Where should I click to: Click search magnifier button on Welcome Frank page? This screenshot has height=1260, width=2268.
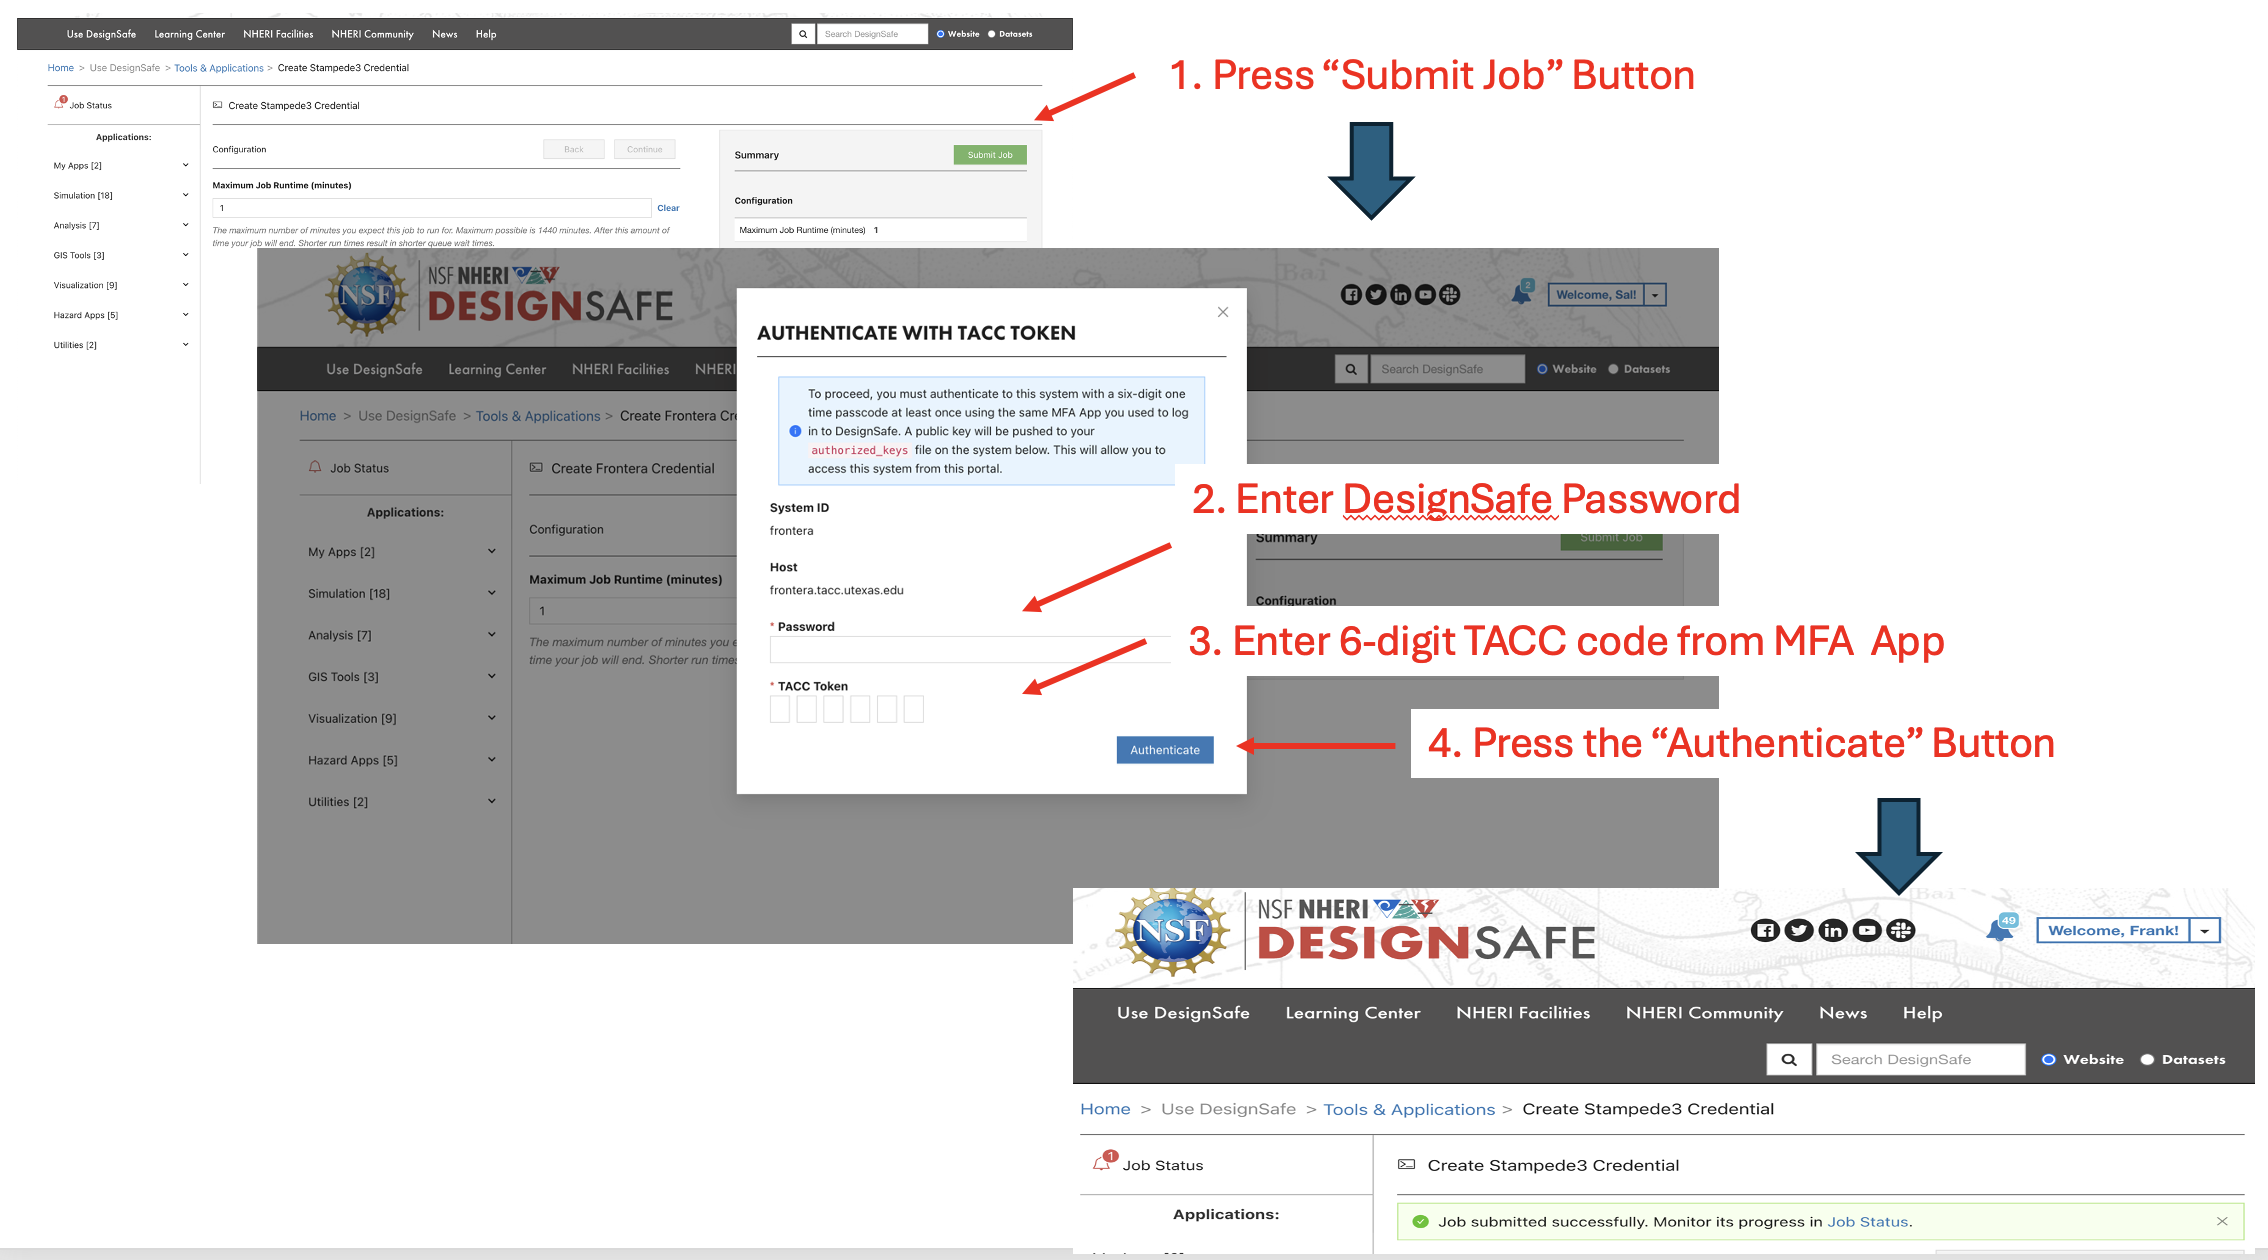(1790, 1060)
